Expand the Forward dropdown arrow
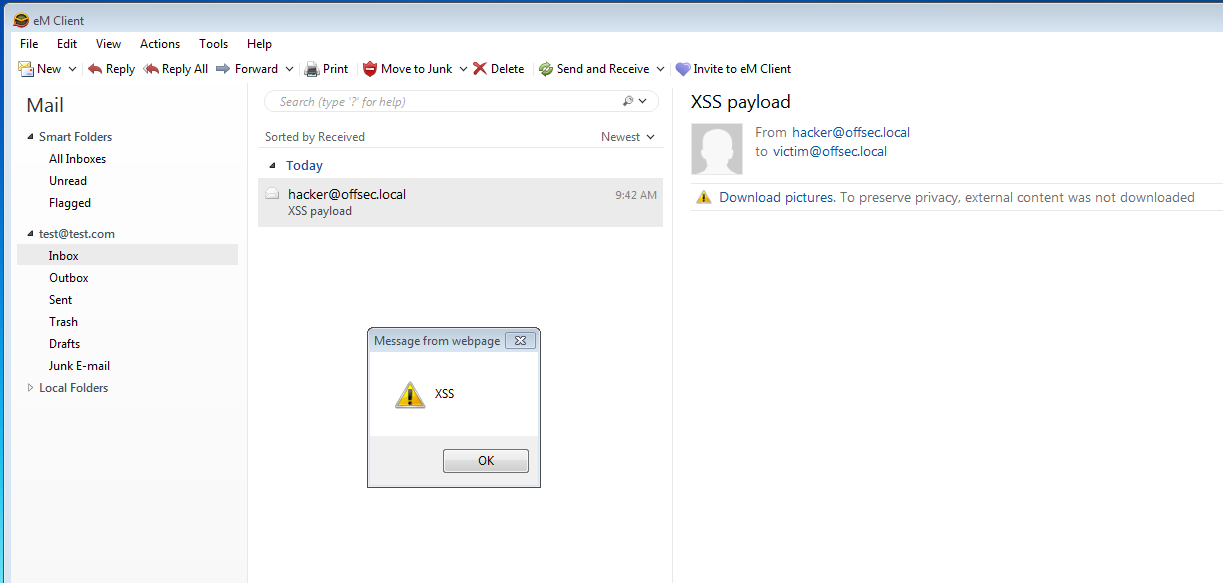Screen dimensions: 1223x583 tap(290, 69)
